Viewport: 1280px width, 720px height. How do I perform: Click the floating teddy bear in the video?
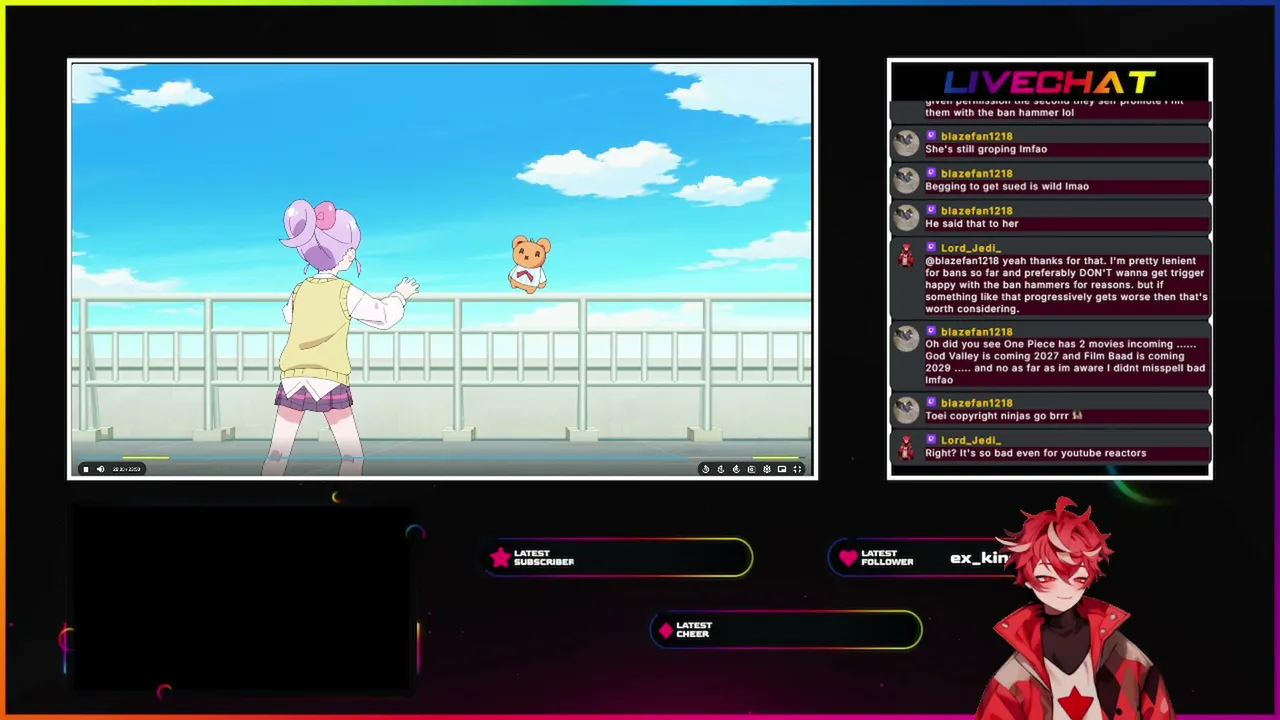pyautogui.click(x=529, y=264)
